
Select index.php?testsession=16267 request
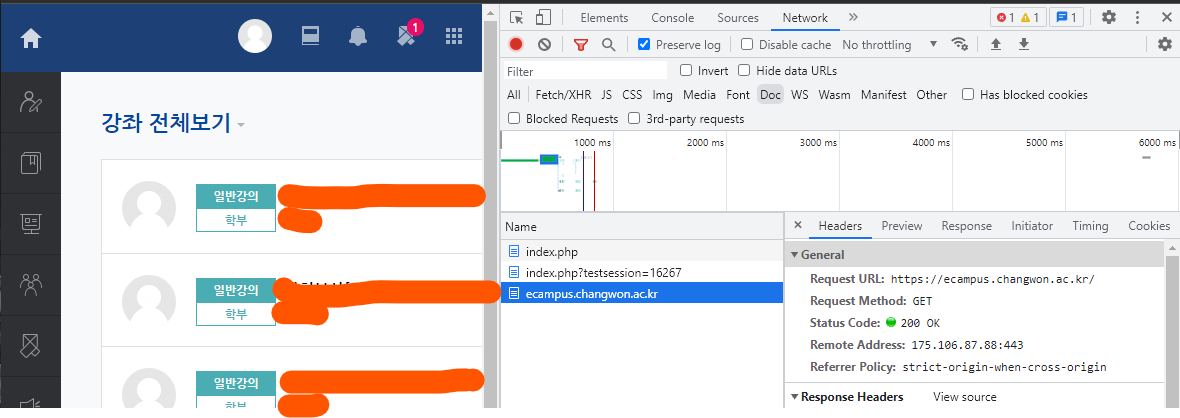coord(642,272)
